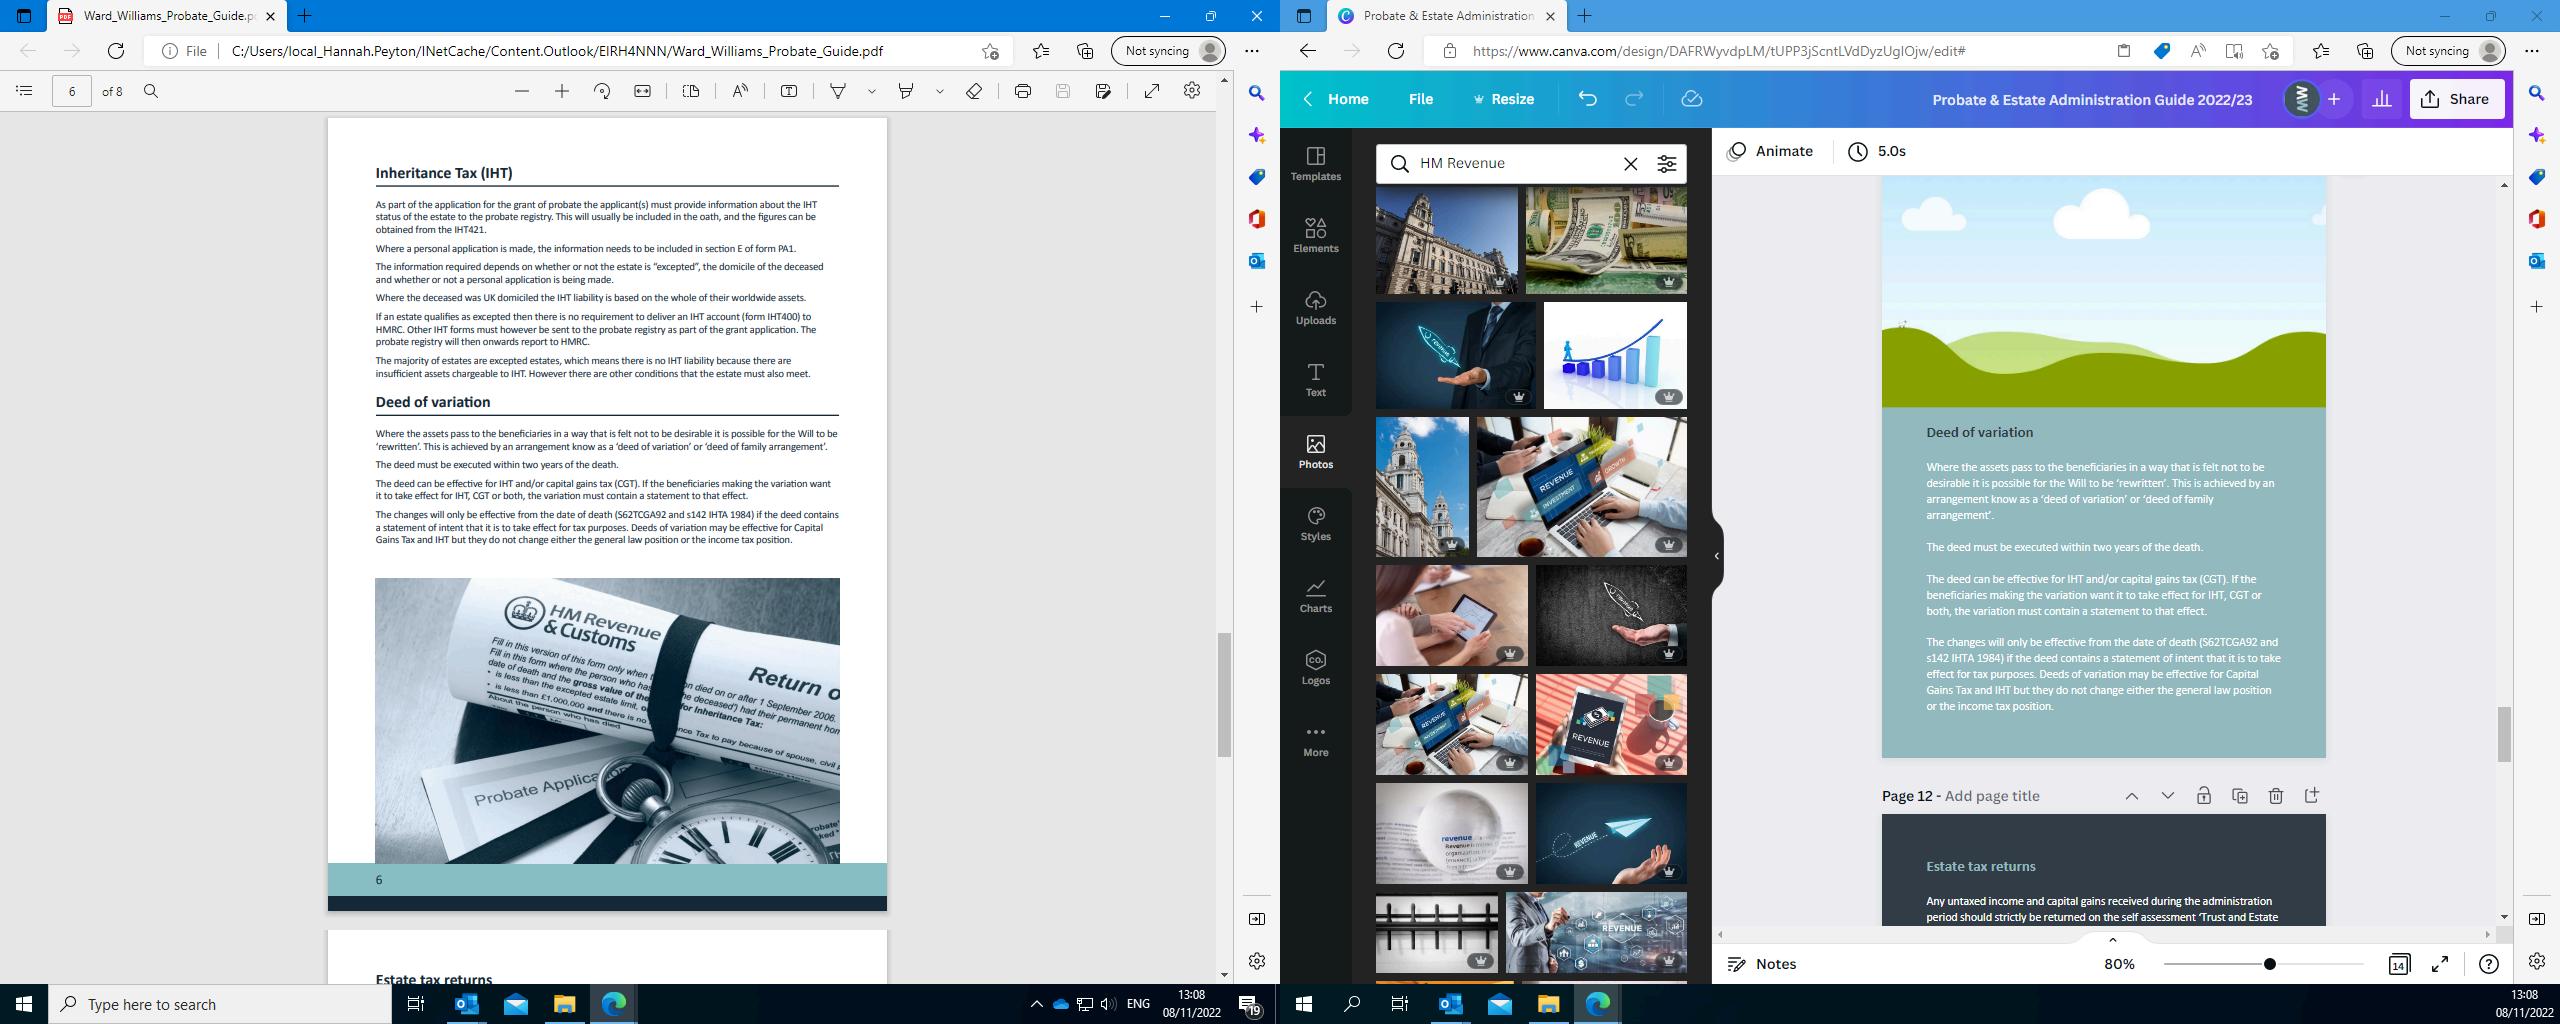Viewport: 2560px width, 1024px height.
Task: Open Charts panel in Canva sidebar
Action: (1316, 596)
